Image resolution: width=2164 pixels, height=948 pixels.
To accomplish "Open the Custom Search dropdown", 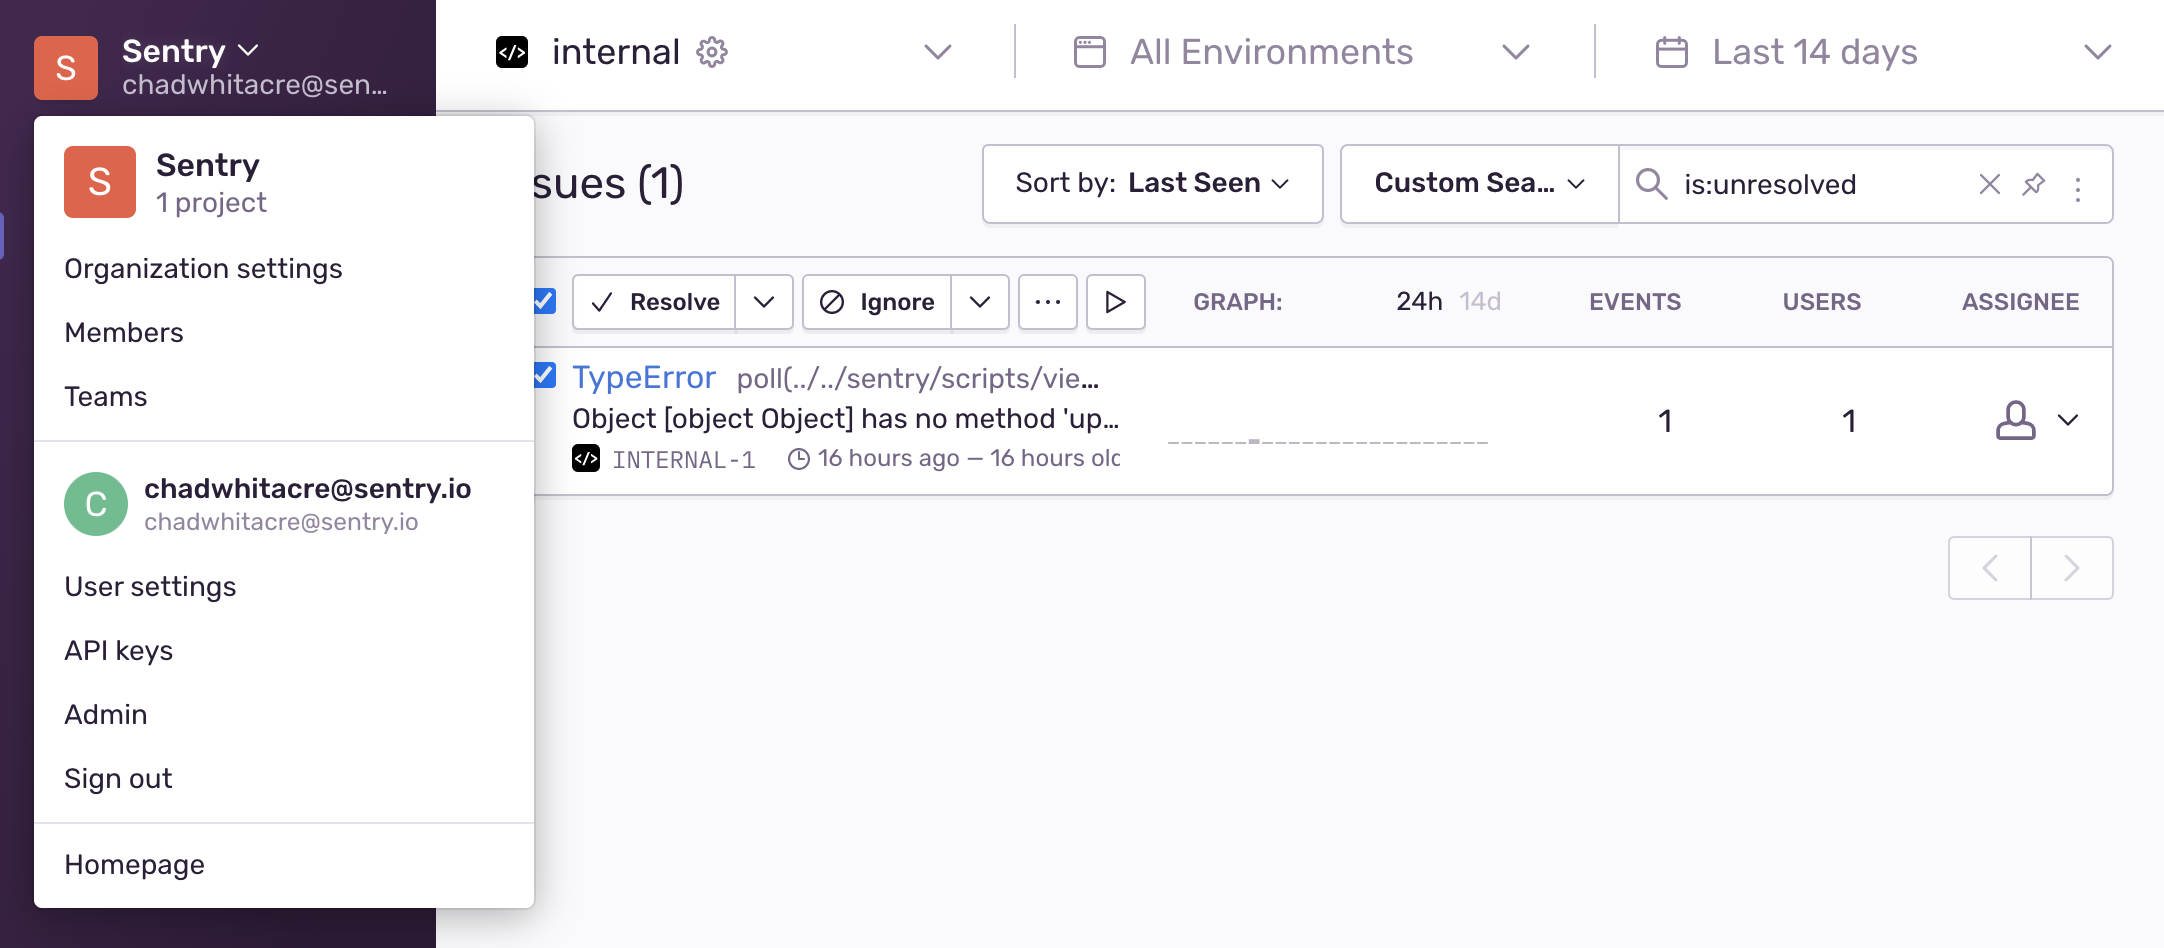I will (1480, 184).
